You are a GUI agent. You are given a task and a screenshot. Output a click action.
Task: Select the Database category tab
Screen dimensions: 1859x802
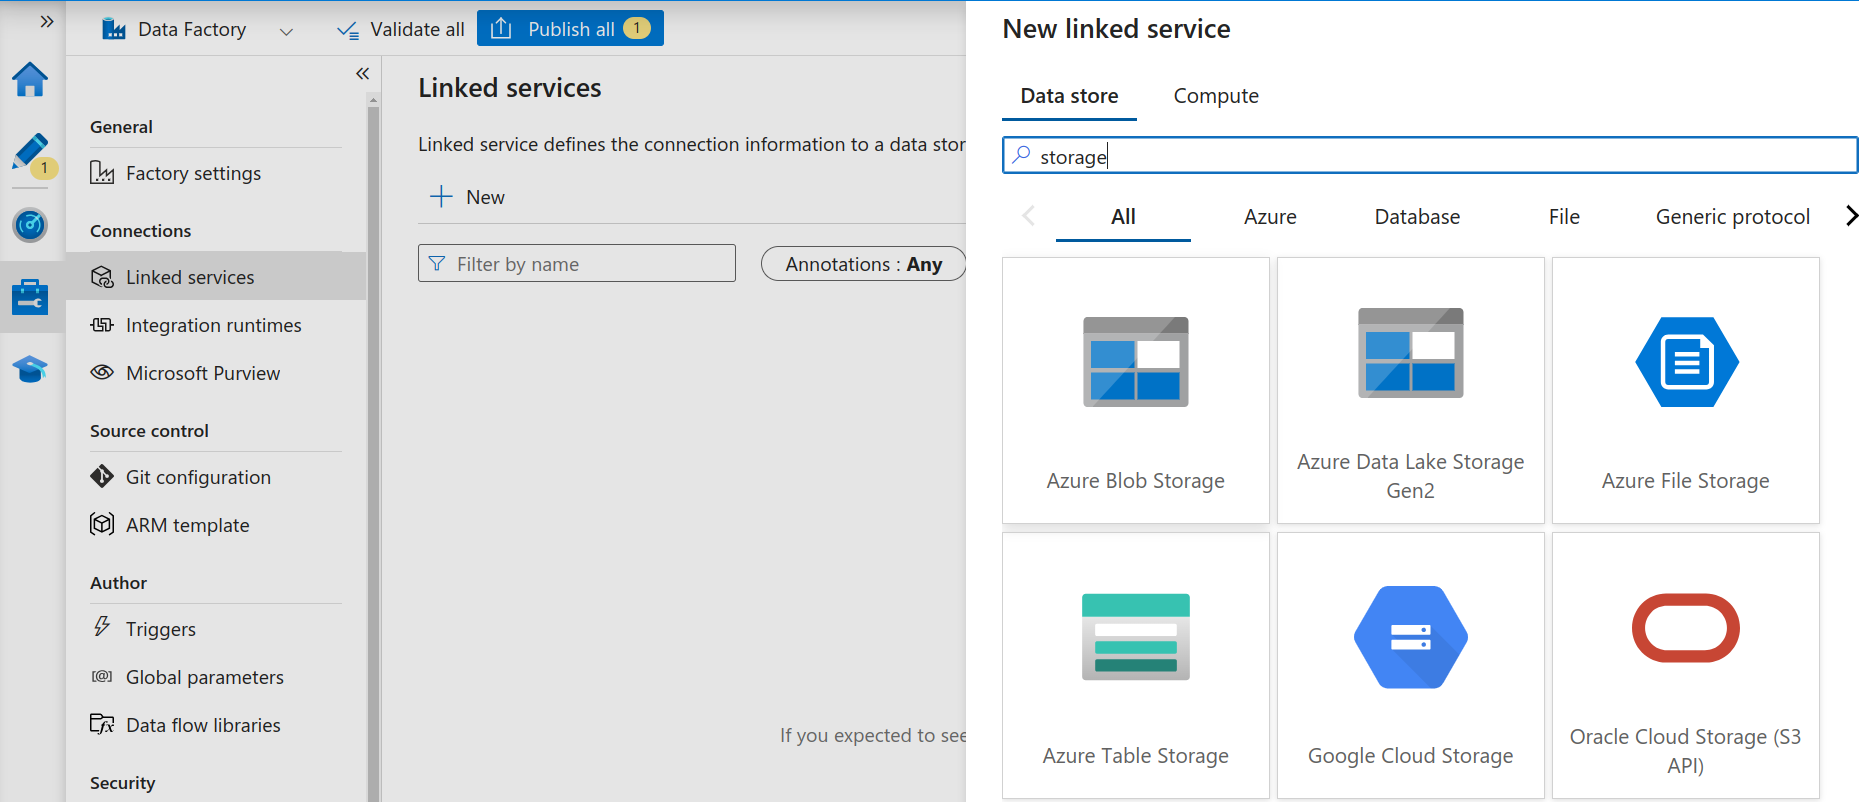coord(1417,217)
